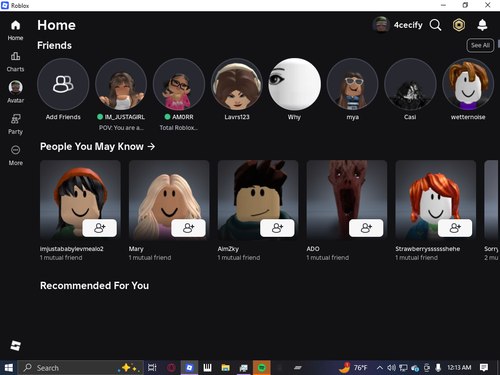Open Party in the sidebar
Viewport: 500px width, 375px height.
point(15,124)
